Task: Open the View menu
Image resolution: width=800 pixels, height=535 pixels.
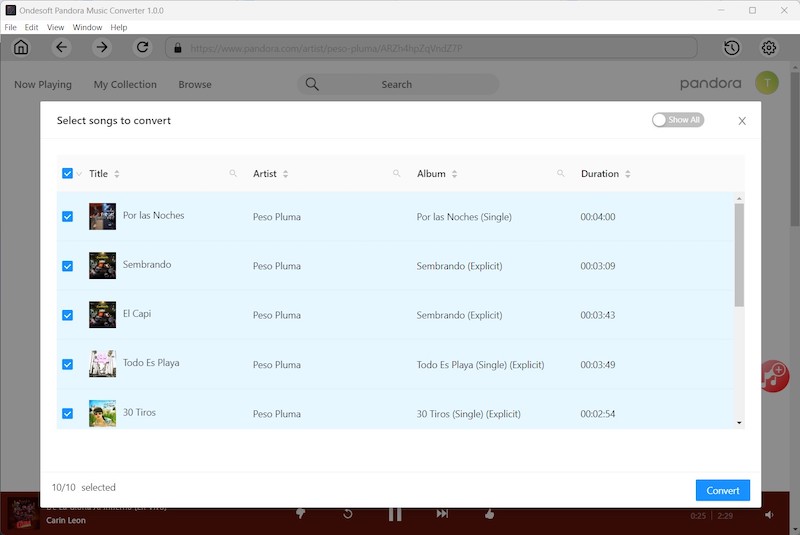Action: tap(55, 28)
